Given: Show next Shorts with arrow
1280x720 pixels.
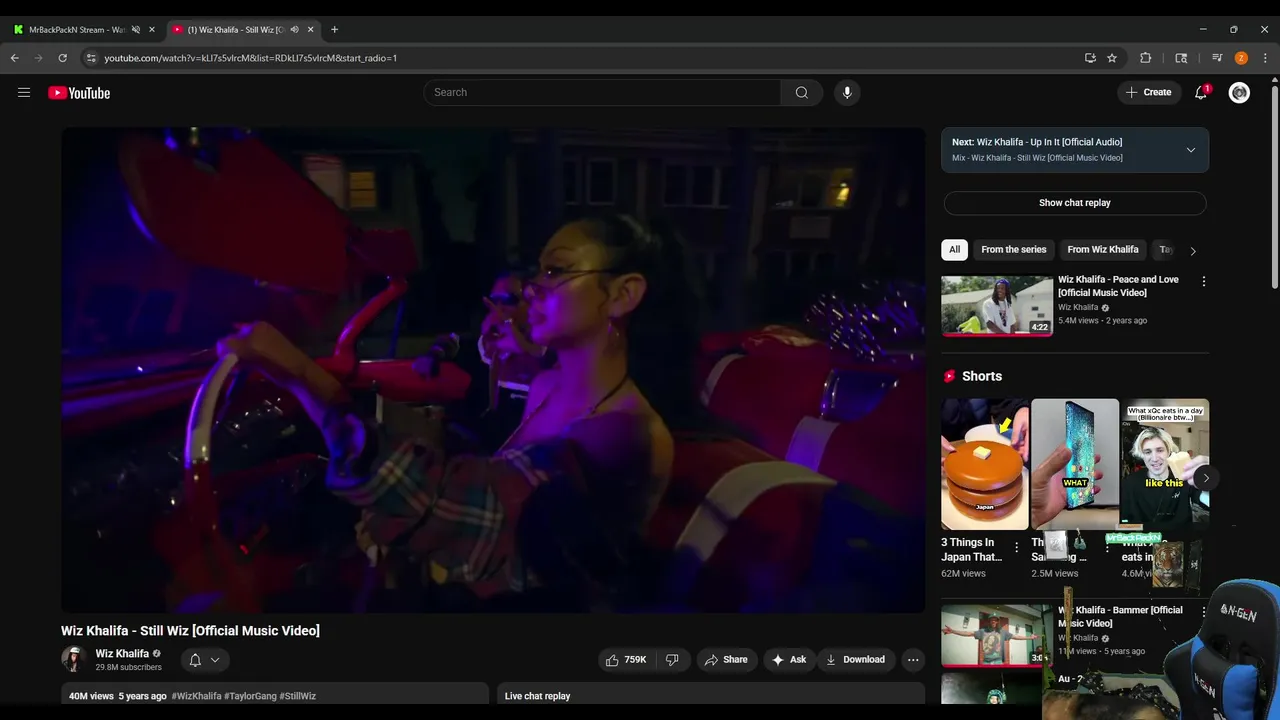Looking at the screenshot, I should [x=1205, y=478].
